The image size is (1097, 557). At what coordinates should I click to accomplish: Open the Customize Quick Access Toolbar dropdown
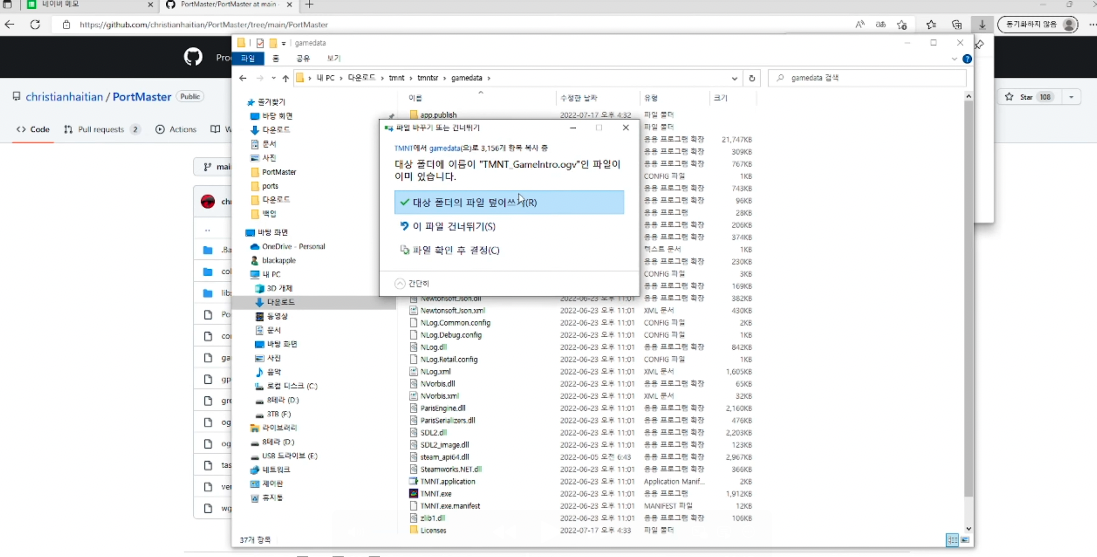(284, 43)
